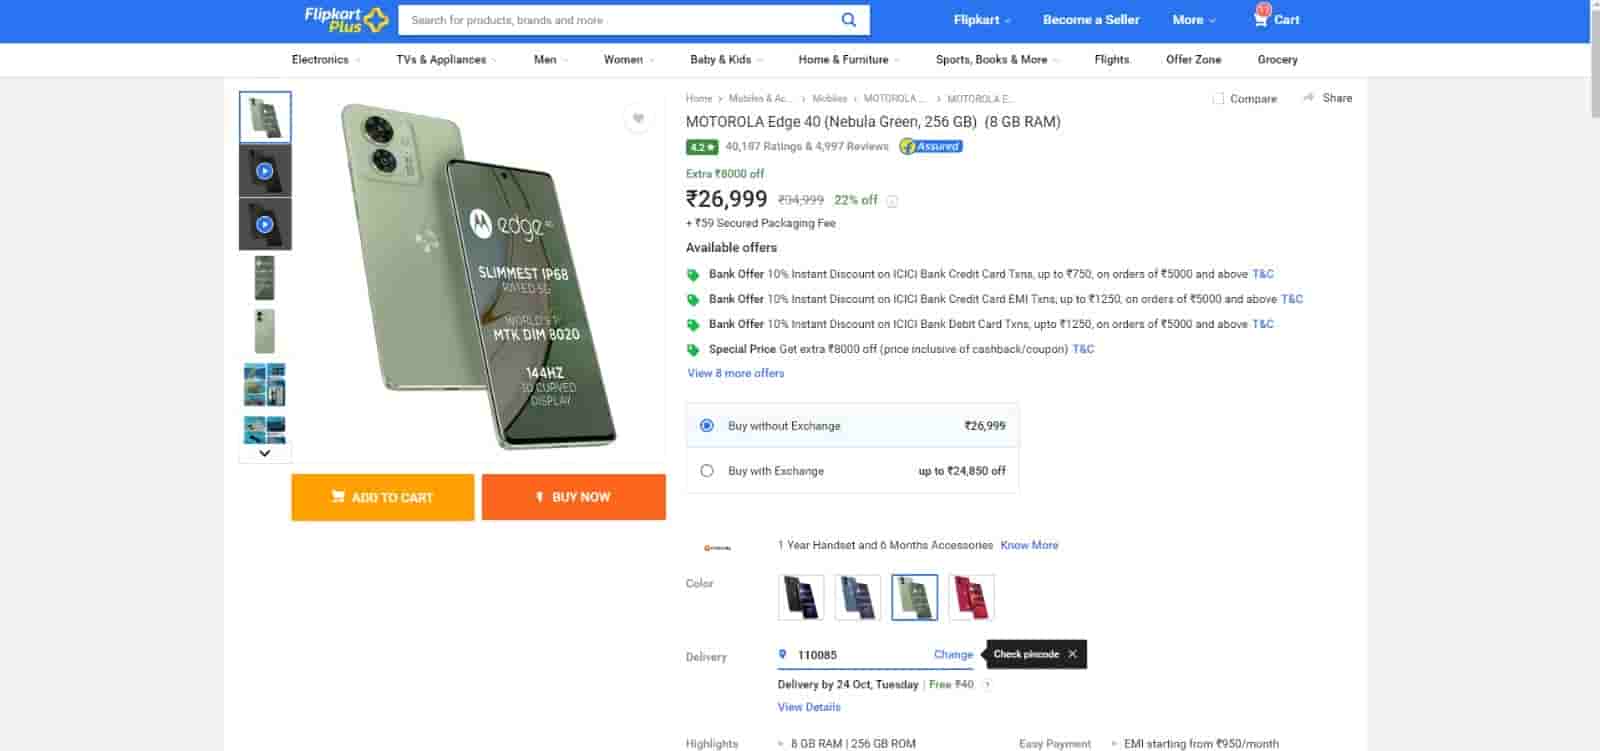Add phone to wishlist with heart icon
Screen dimensions: 1600x751
pos(638,119)
